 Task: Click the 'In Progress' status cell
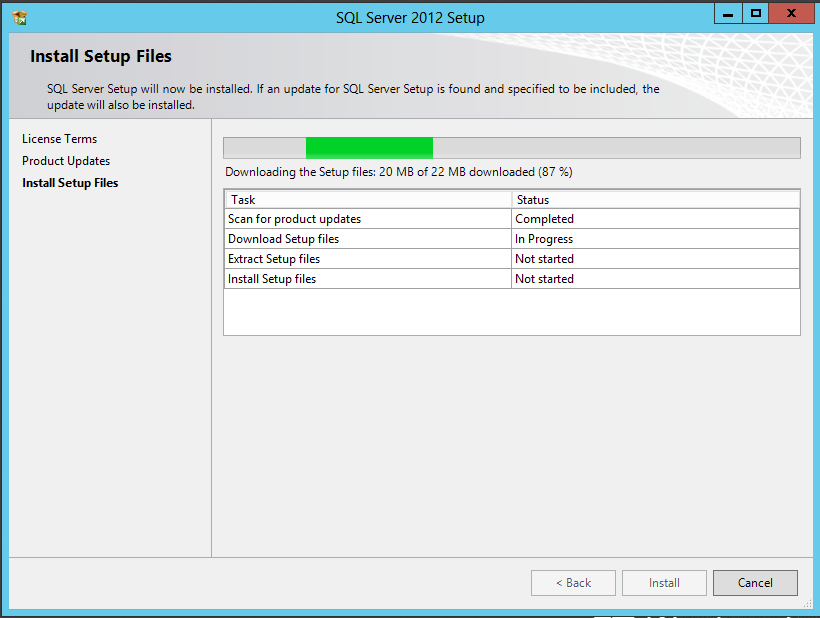(x=656, y=239)
